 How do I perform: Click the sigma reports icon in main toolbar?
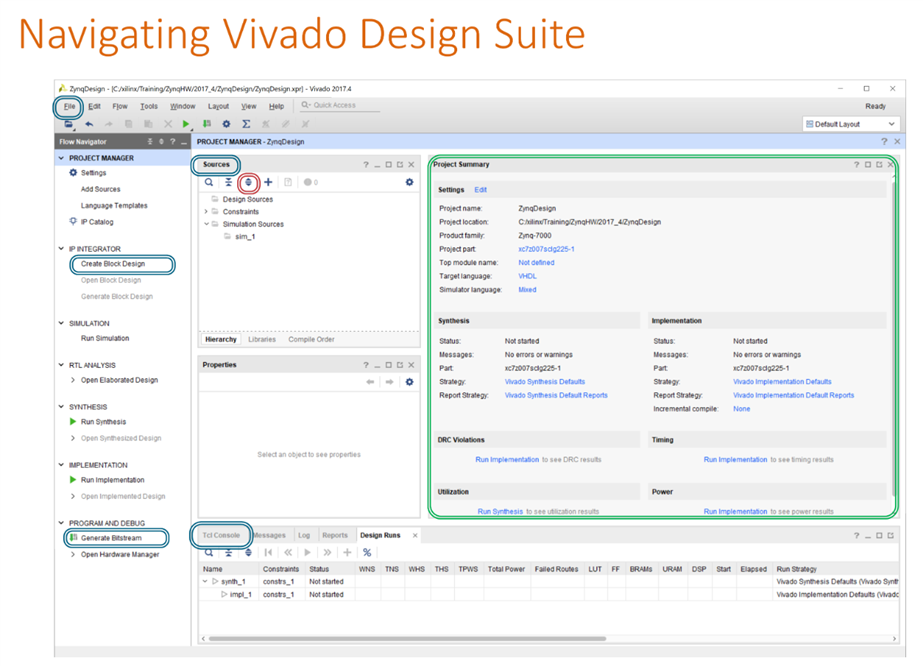[246, 124]
